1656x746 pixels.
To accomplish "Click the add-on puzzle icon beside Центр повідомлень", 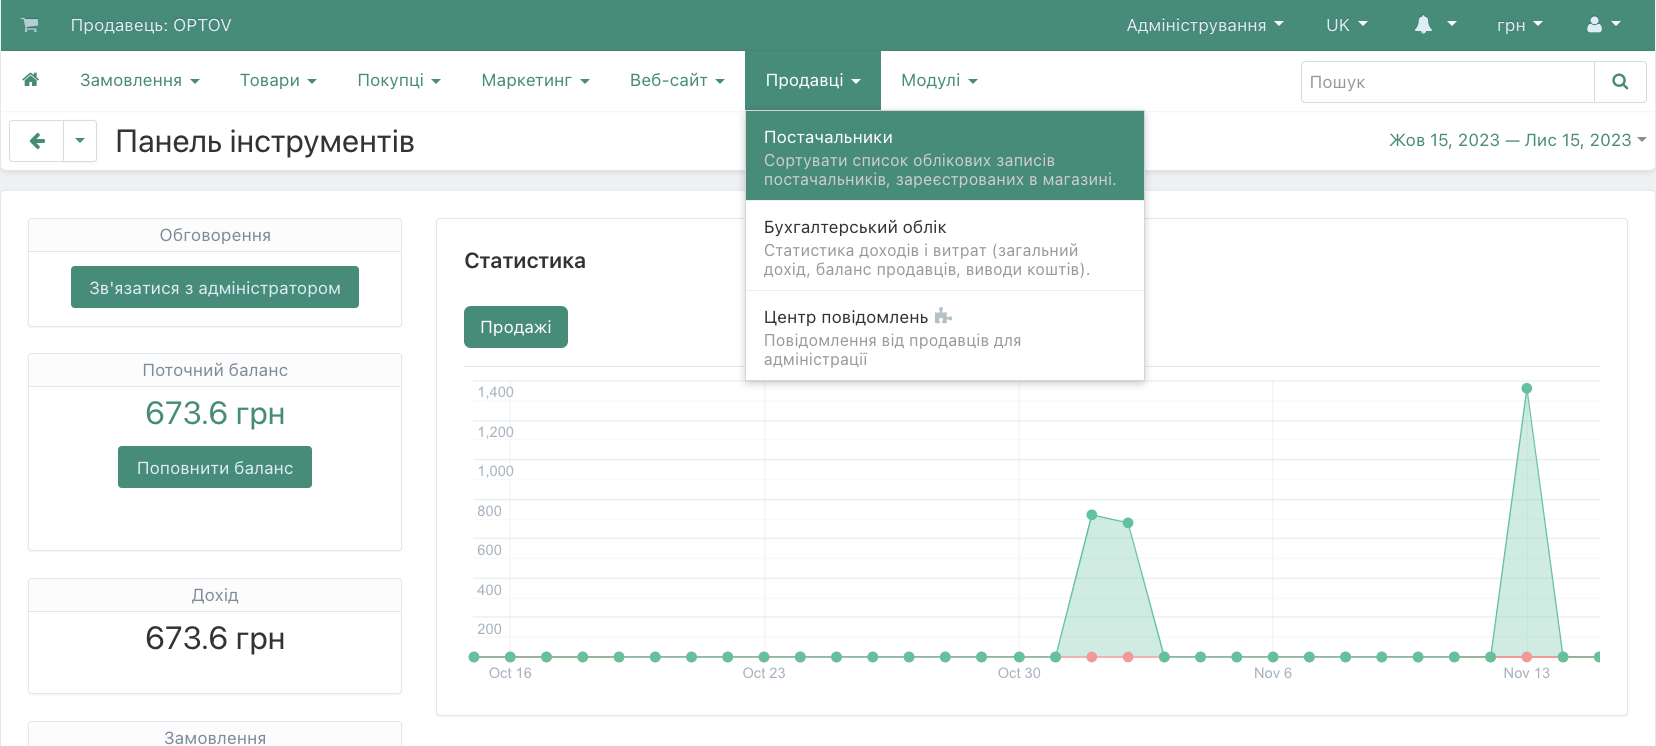I will (x=942, y=317).
